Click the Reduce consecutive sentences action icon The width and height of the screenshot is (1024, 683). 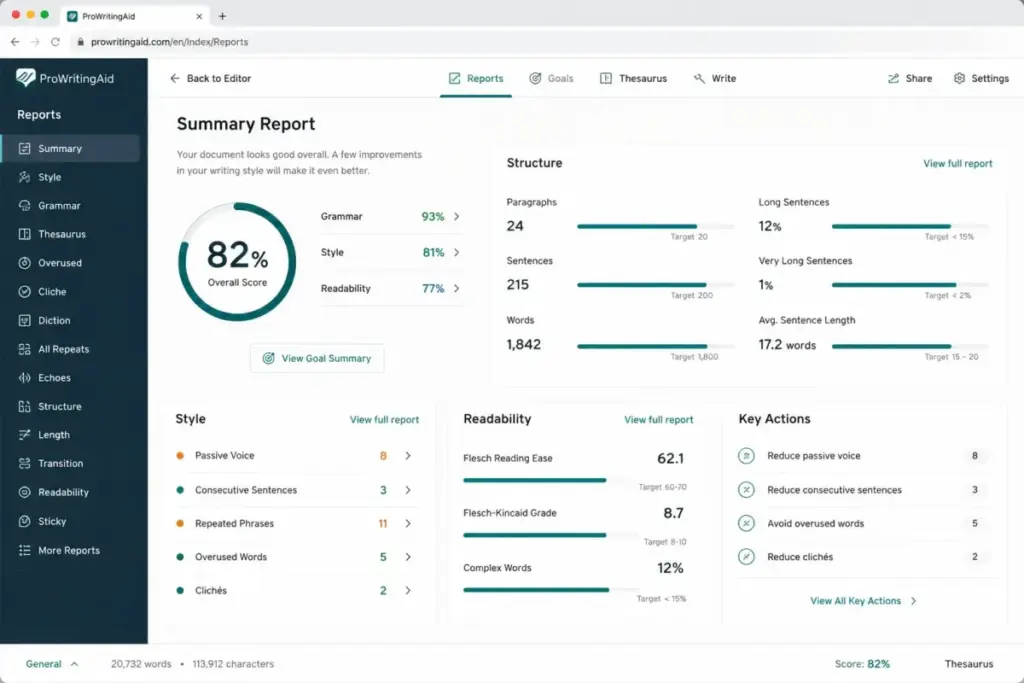[x=746, y=490]
